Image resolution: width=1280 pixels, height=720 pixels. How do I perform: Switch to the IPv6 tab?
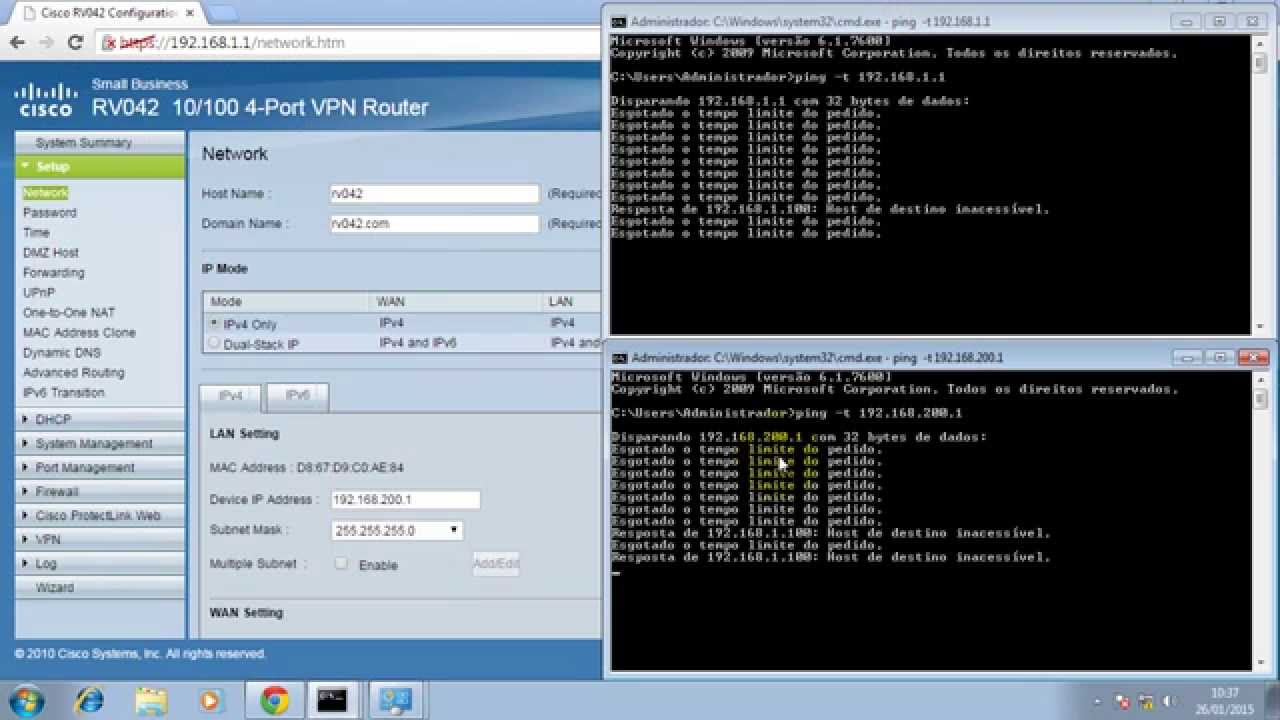[x=297, y=397]
